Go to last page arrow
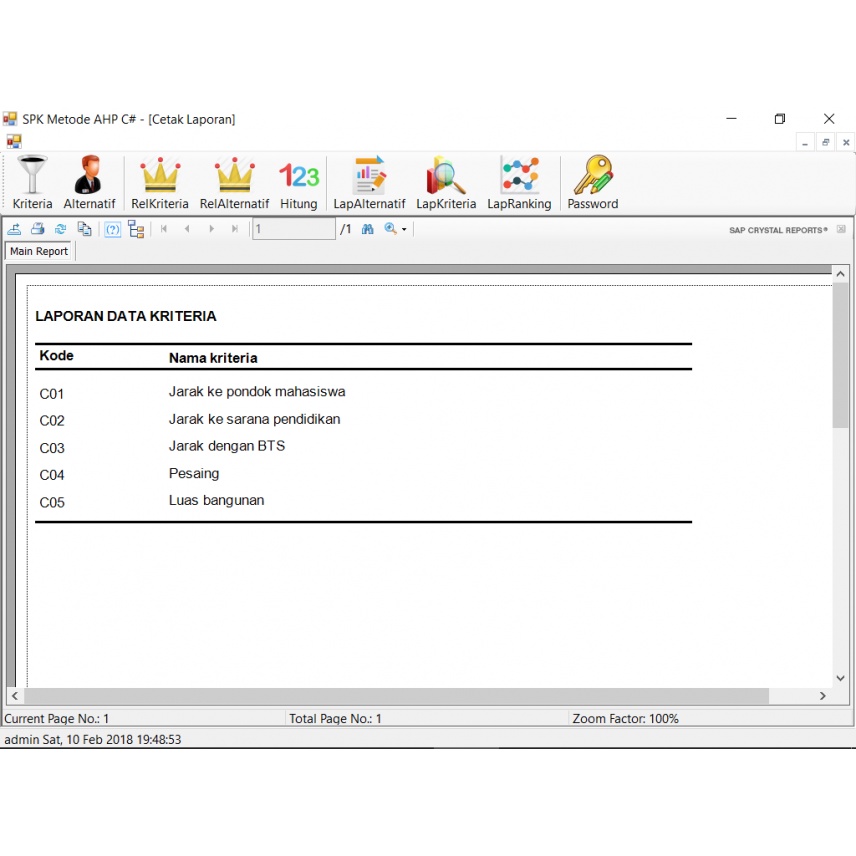856x856 pixels. coord(235,229)
